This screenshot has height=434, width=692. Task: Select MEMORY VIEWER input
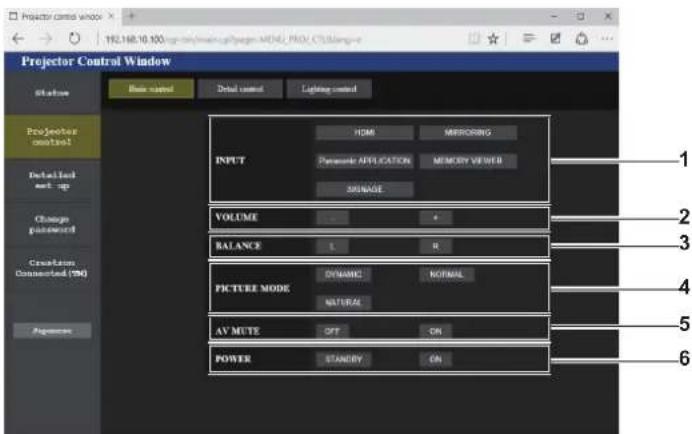point(468,161)
